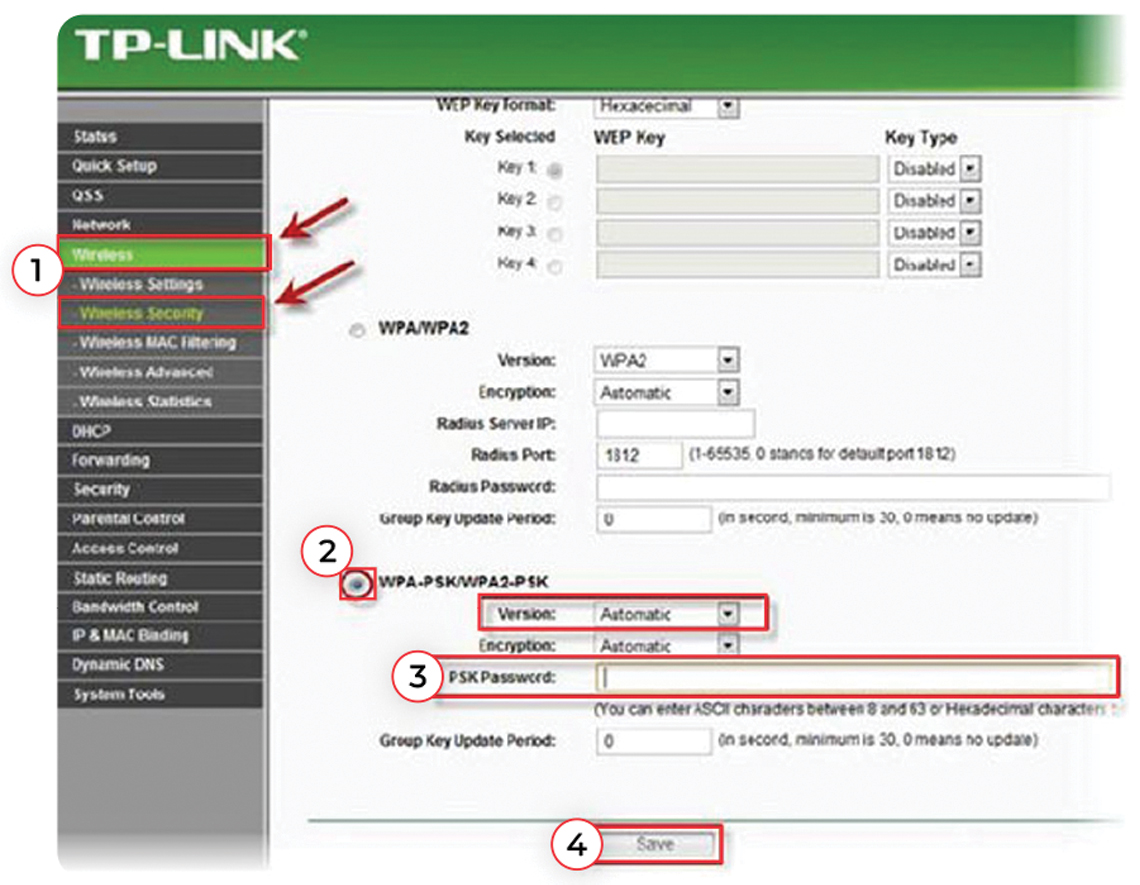This screenshot has width=1140, height=885.
Task: Open IP & MAC Binding menu
Action: click(x=160, y=636)
